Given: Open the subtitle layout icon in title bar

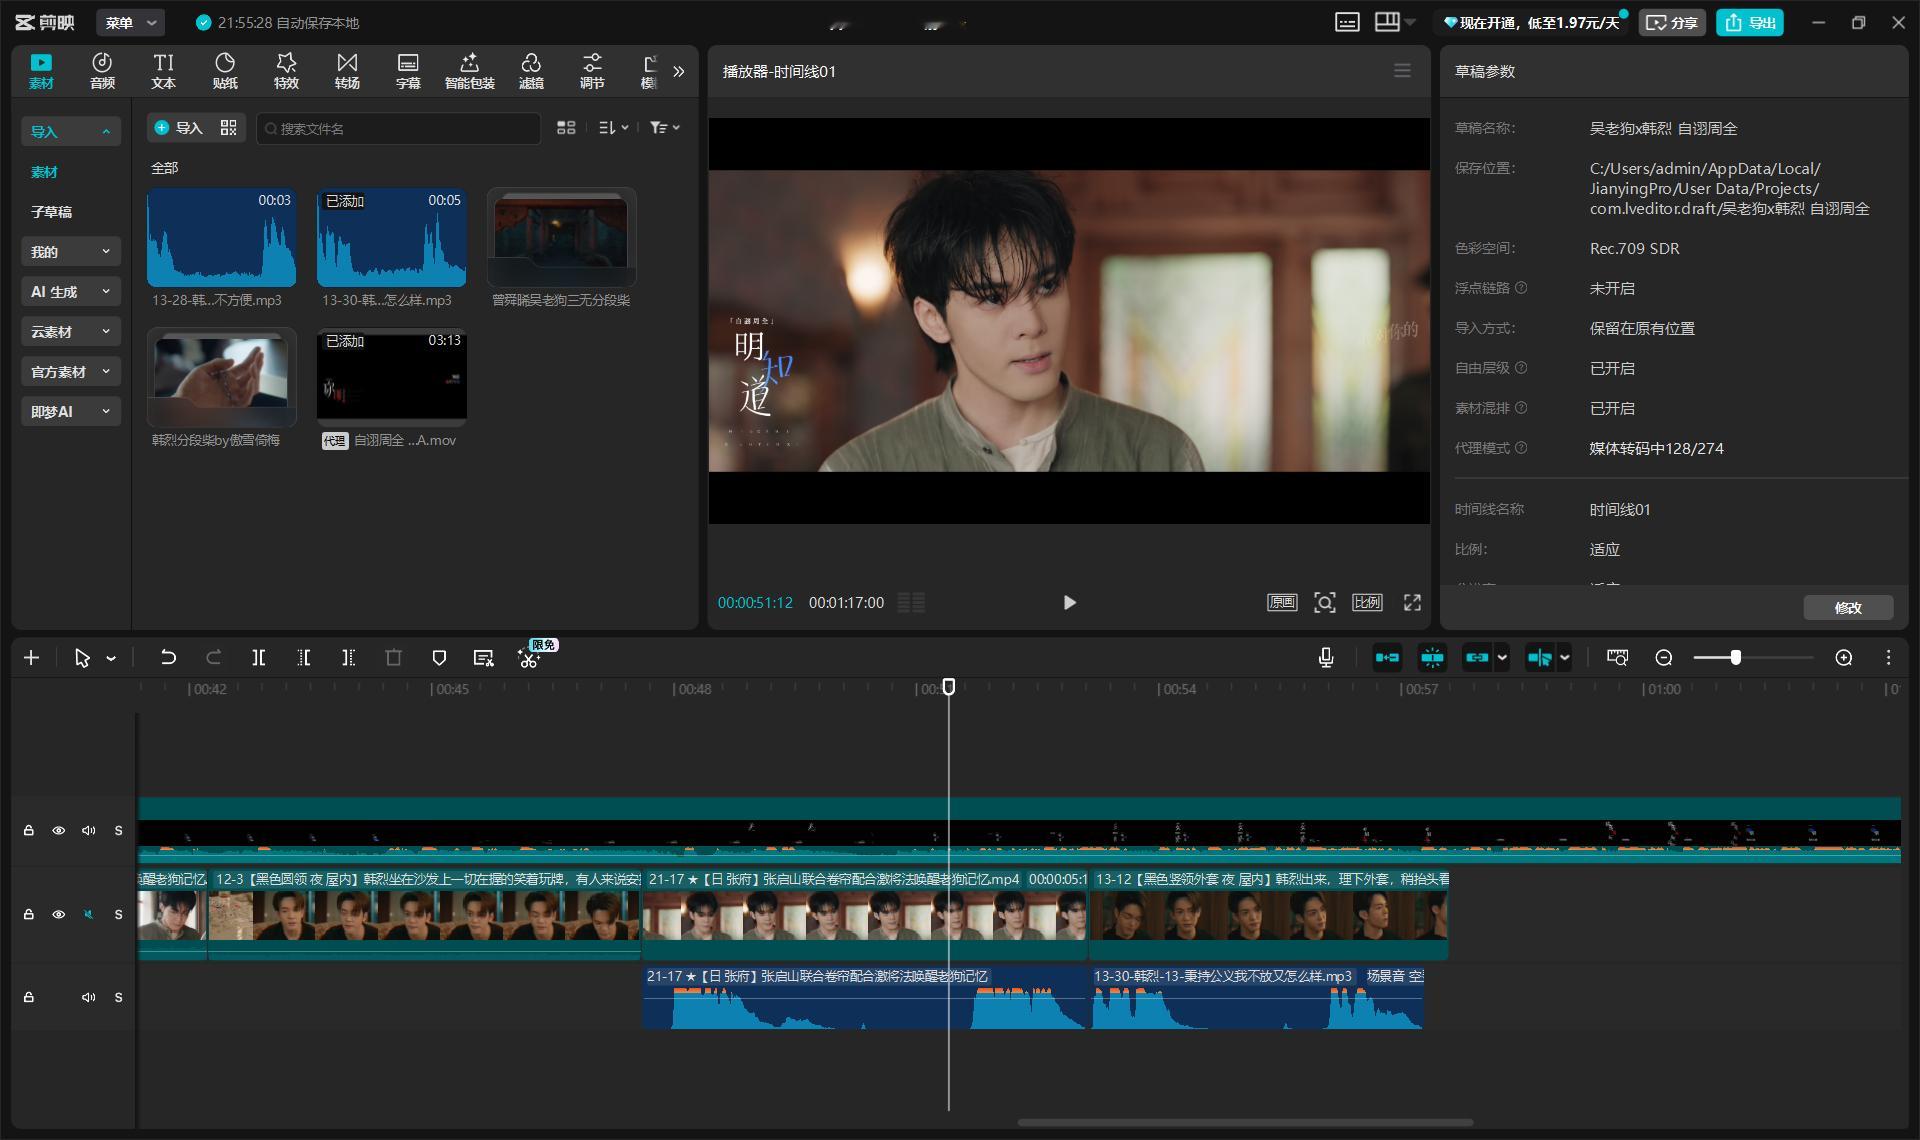Looking at the screenshot, I should point(1347,22).
